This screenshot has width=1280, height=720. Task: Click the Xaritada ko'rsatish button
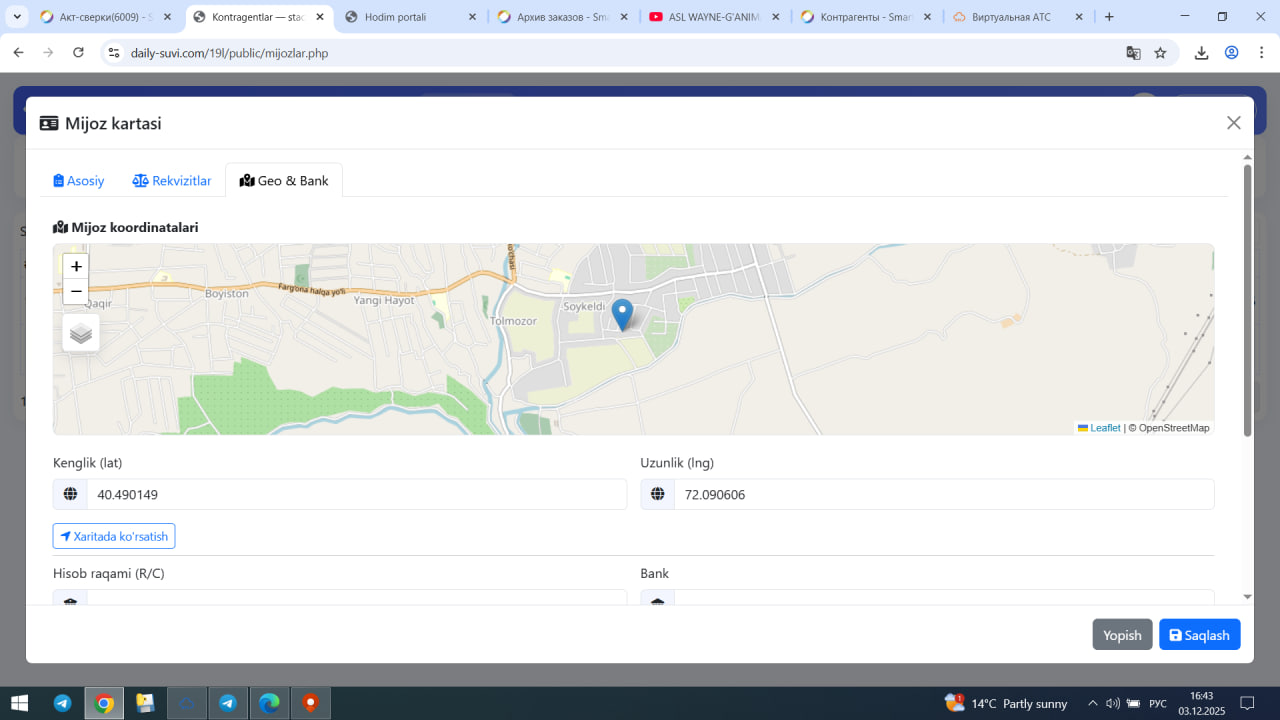pos(114,536)
